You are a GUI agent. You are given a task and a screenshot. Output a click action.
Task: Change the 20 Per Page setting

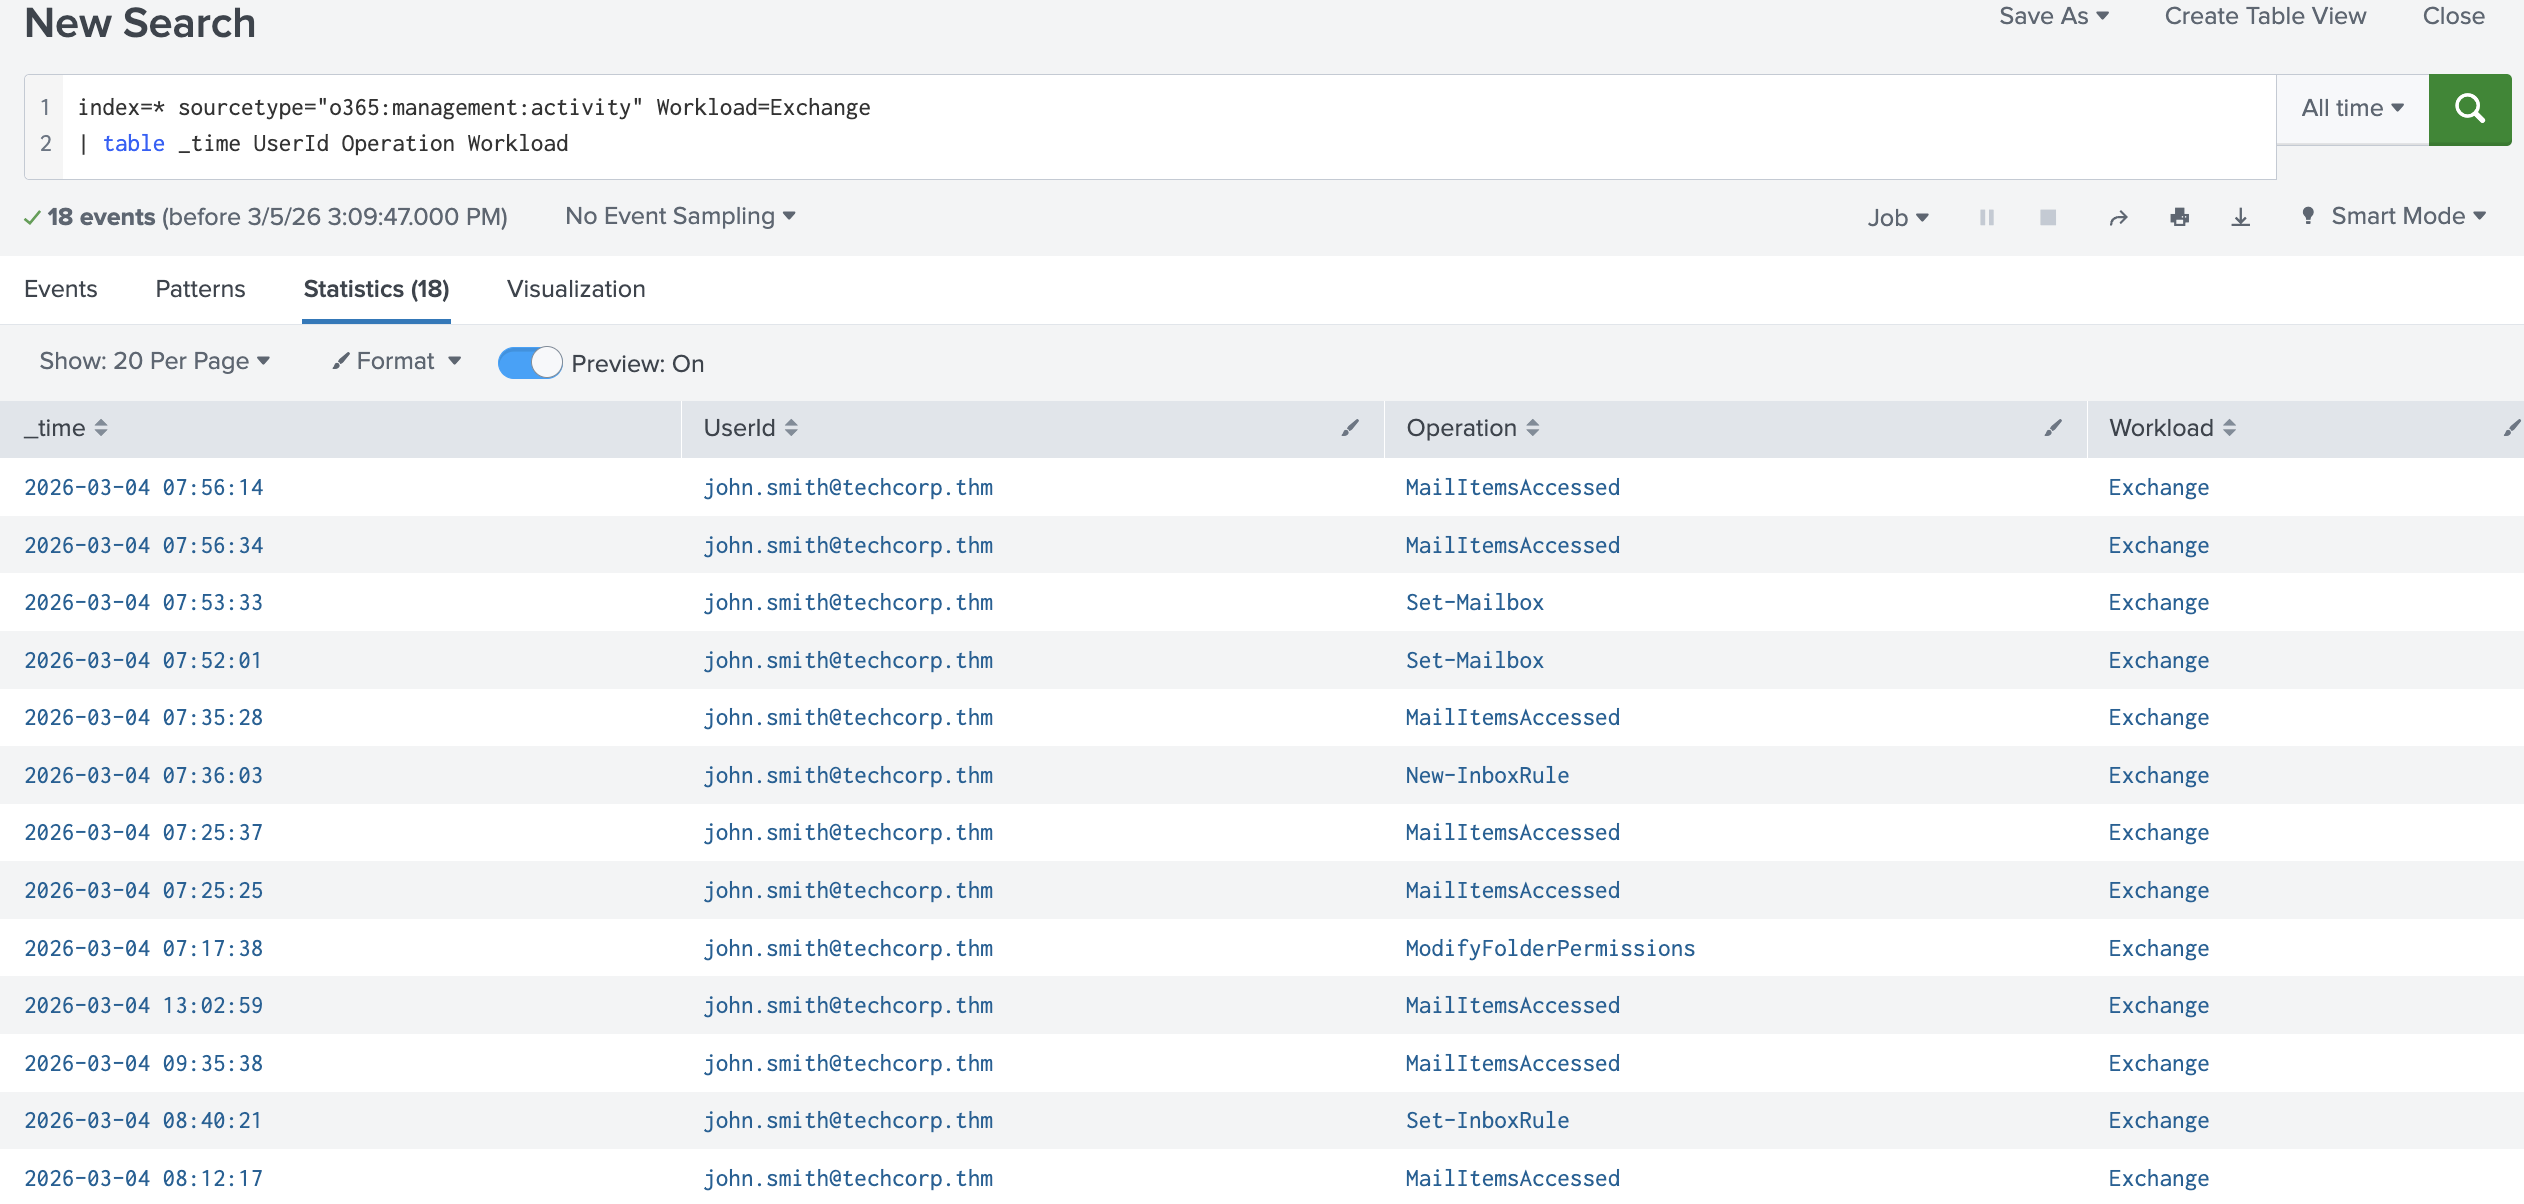tap(155, 361)
